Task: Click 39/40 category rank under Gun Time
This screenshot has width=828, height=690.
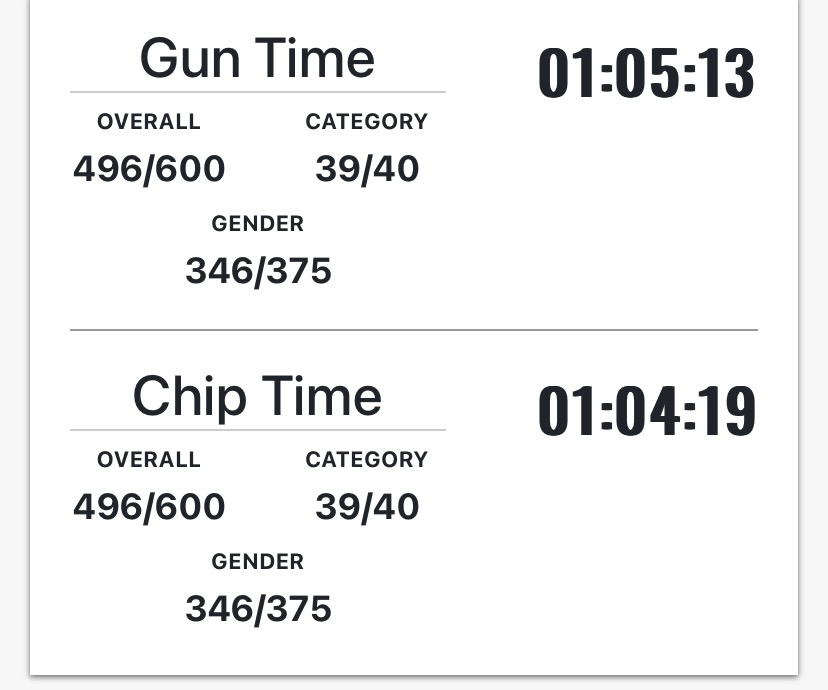Action: click(x=367, y=169)
